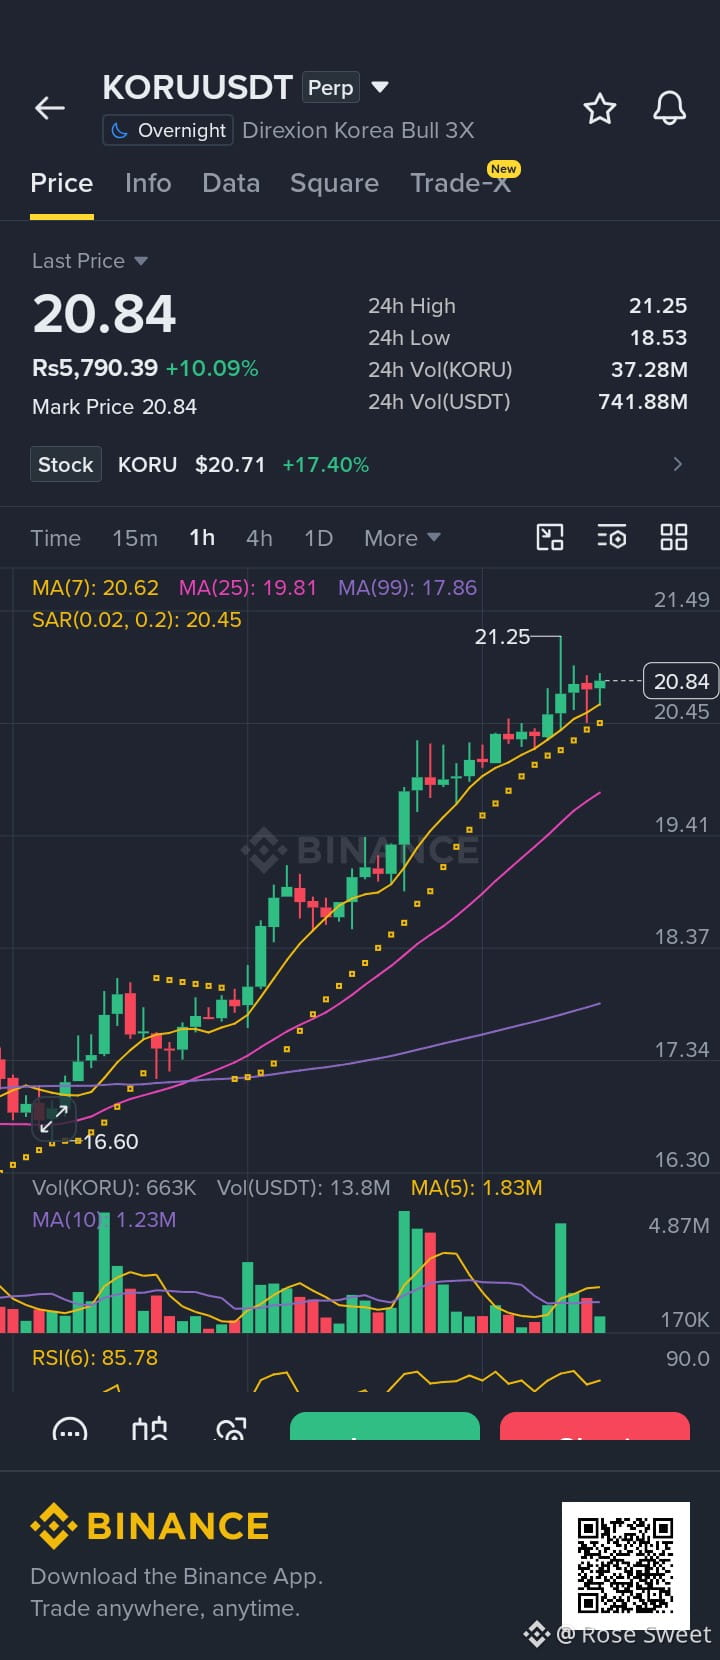Viewport: 720px width, 1660px height.
Task: Tap the Mark Price 20.84 text
Action: [114, 407]
